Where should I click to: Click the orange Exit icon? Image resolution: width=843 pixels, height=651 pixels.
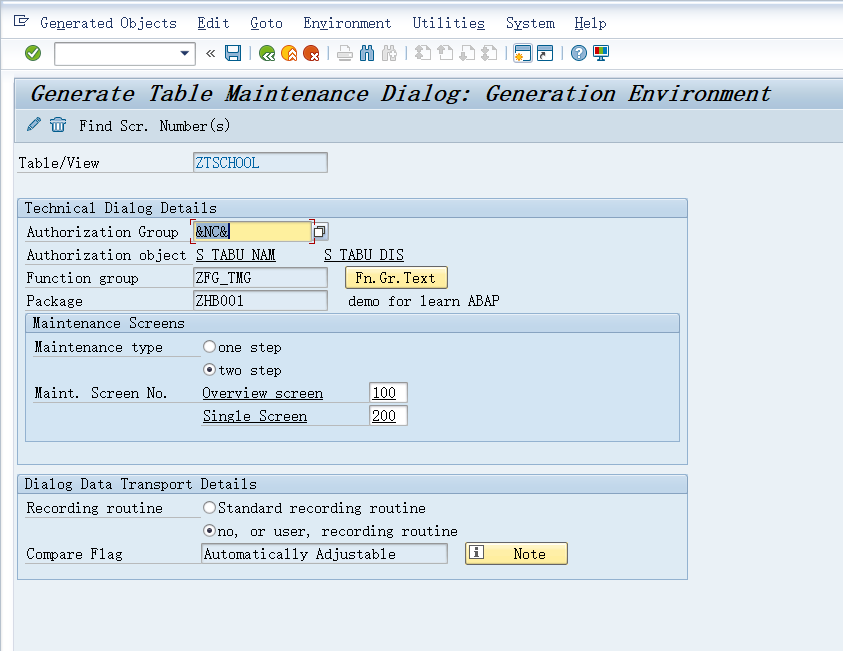click(289, 53)
